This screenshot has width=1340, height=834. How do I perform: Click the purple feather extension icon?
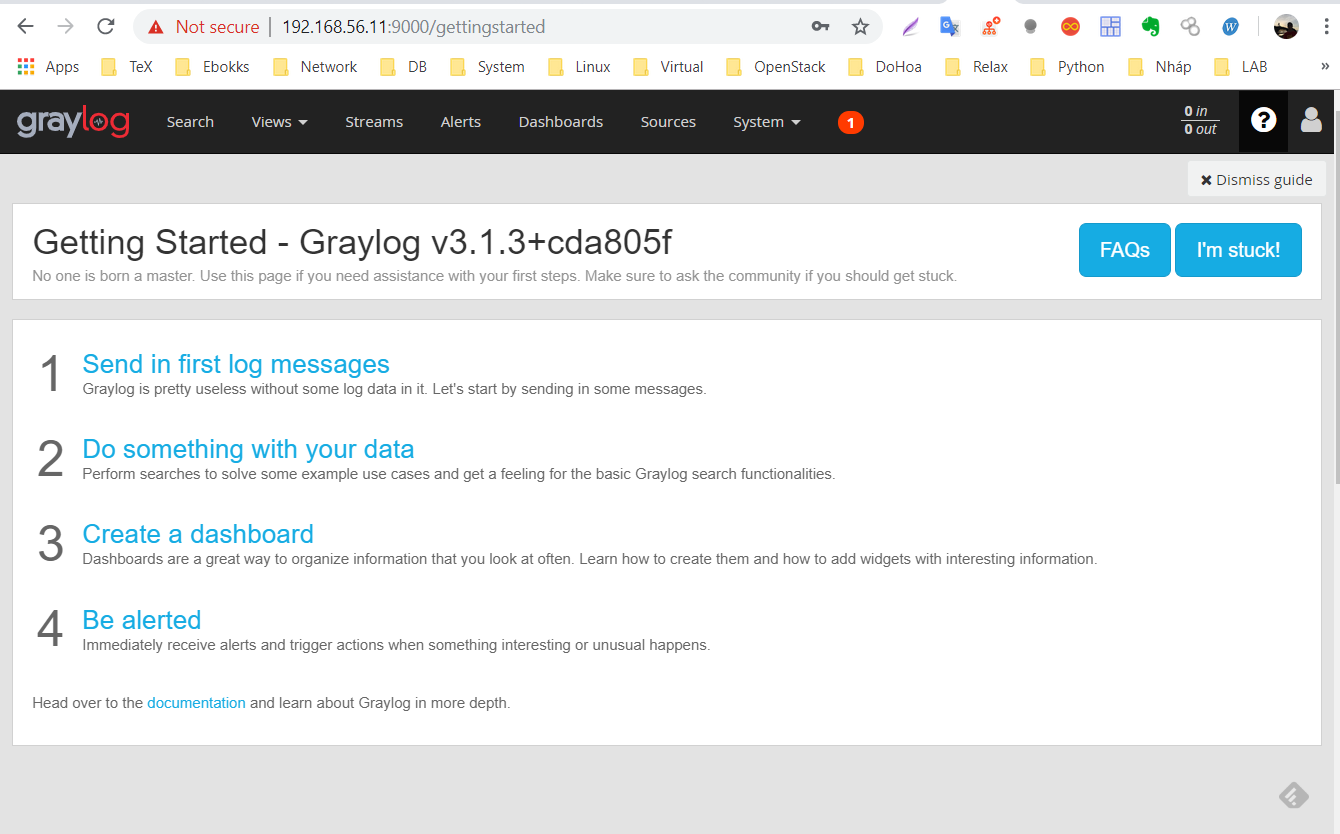[910, 27]
